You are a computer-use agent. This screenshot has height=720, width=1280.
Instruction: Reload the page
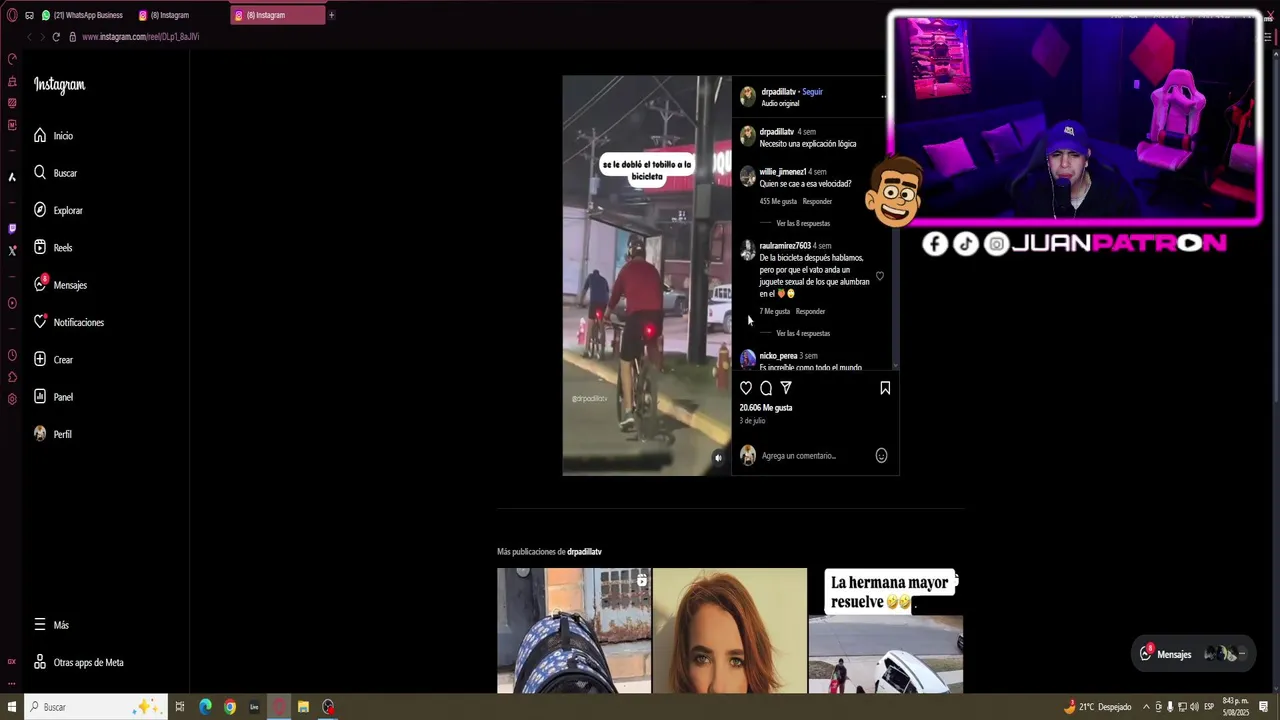coord(56,37)
